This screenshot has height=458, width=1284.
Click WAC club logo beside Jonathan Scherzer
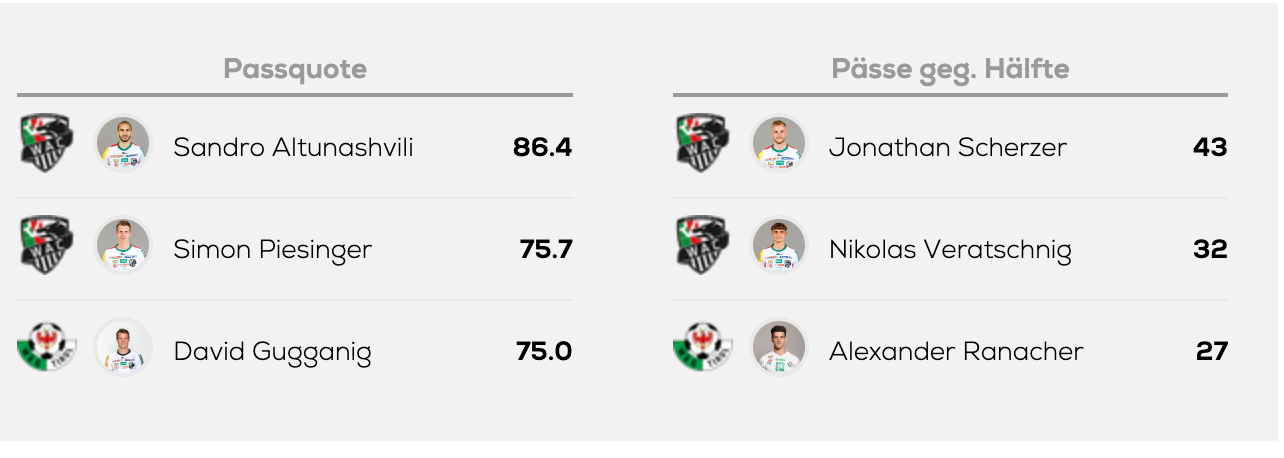click(703, 144)
